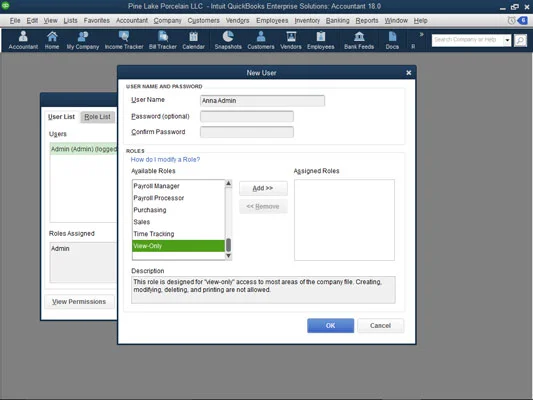Click the Confirm Password field

247,132
